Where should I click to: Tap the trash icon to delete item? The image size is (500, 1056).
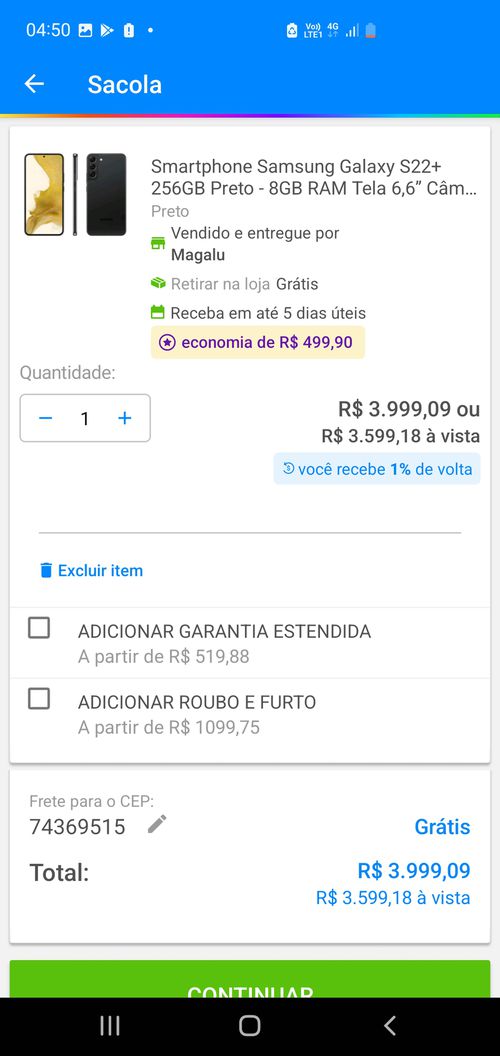46,570
